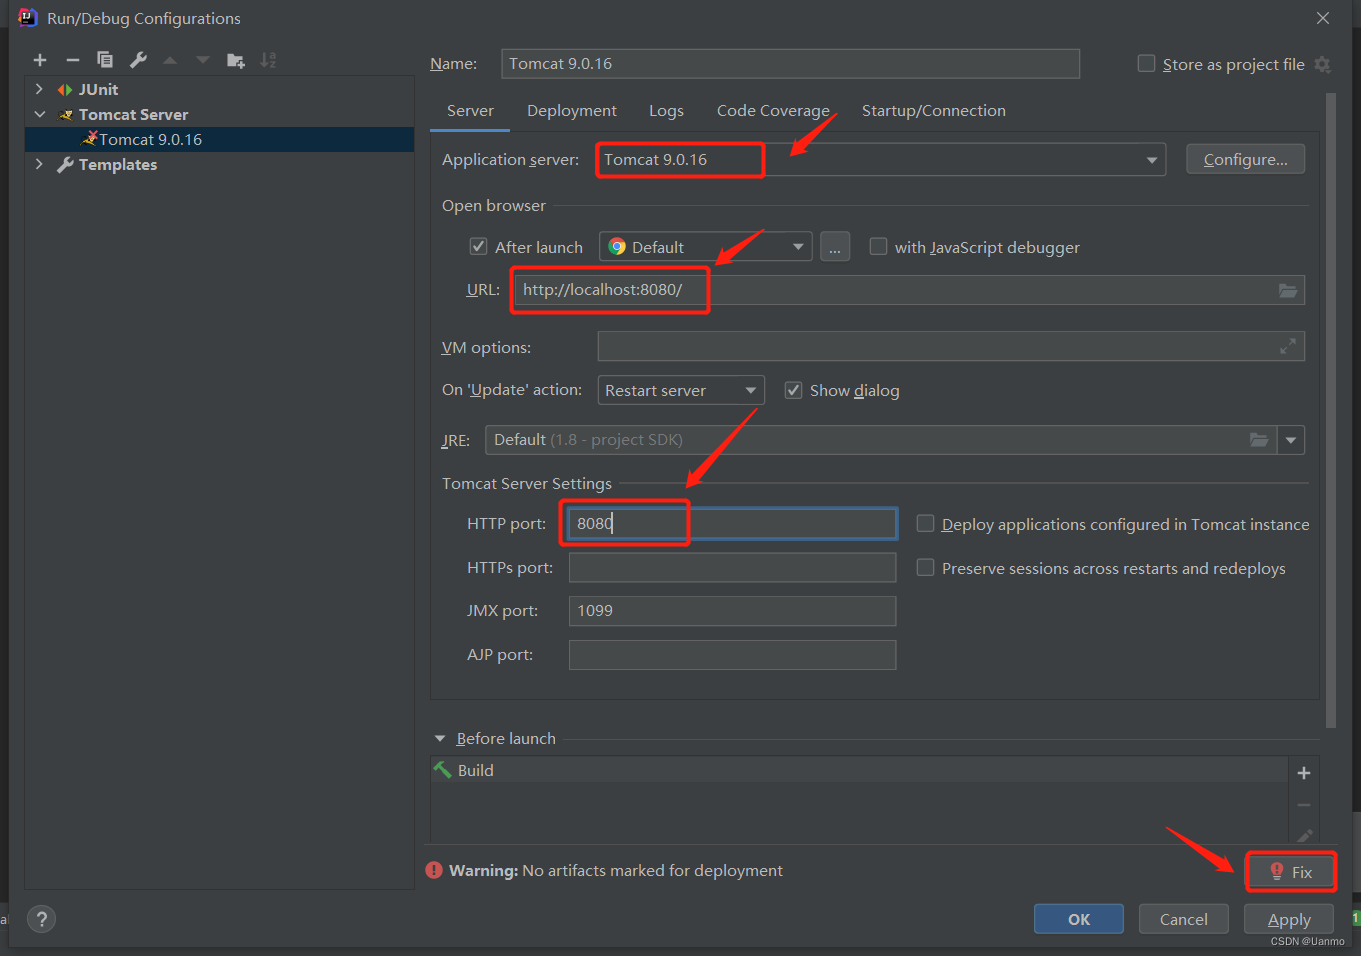Toggle the Show dialog checkbox
This screenshot has width=1361, height=956.
[793, 390]
